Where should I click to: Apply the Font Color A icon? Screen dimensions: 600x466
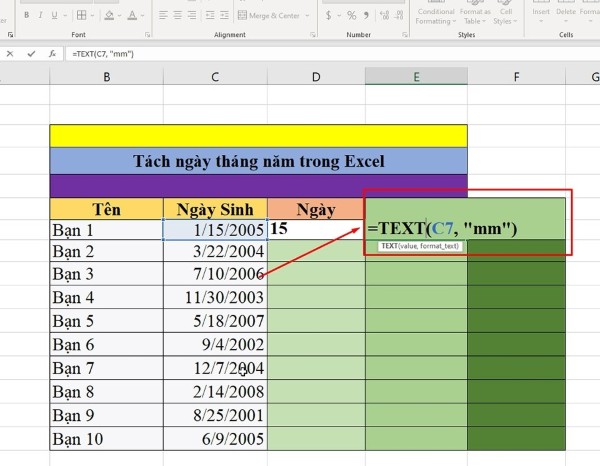[132, 15]
